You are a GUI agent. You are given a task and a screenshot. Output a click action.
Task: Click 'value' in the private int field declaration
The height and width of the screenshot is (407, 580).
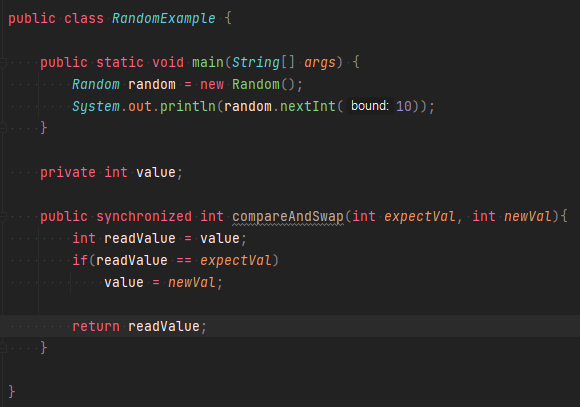click(156, 172)
